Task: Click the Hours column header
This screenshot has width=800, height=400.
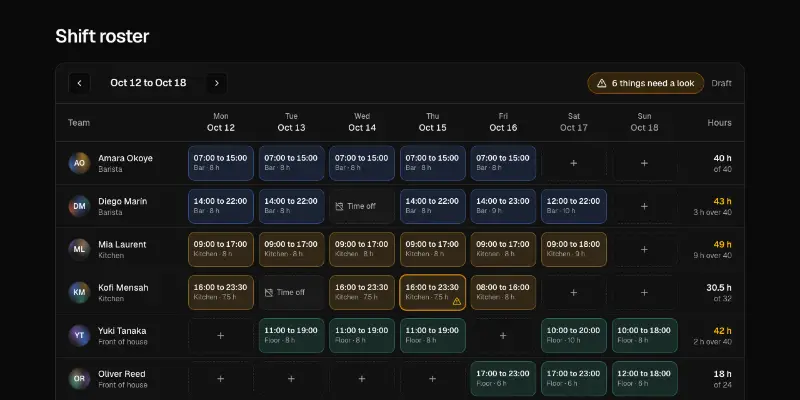Action: [719, 122]
